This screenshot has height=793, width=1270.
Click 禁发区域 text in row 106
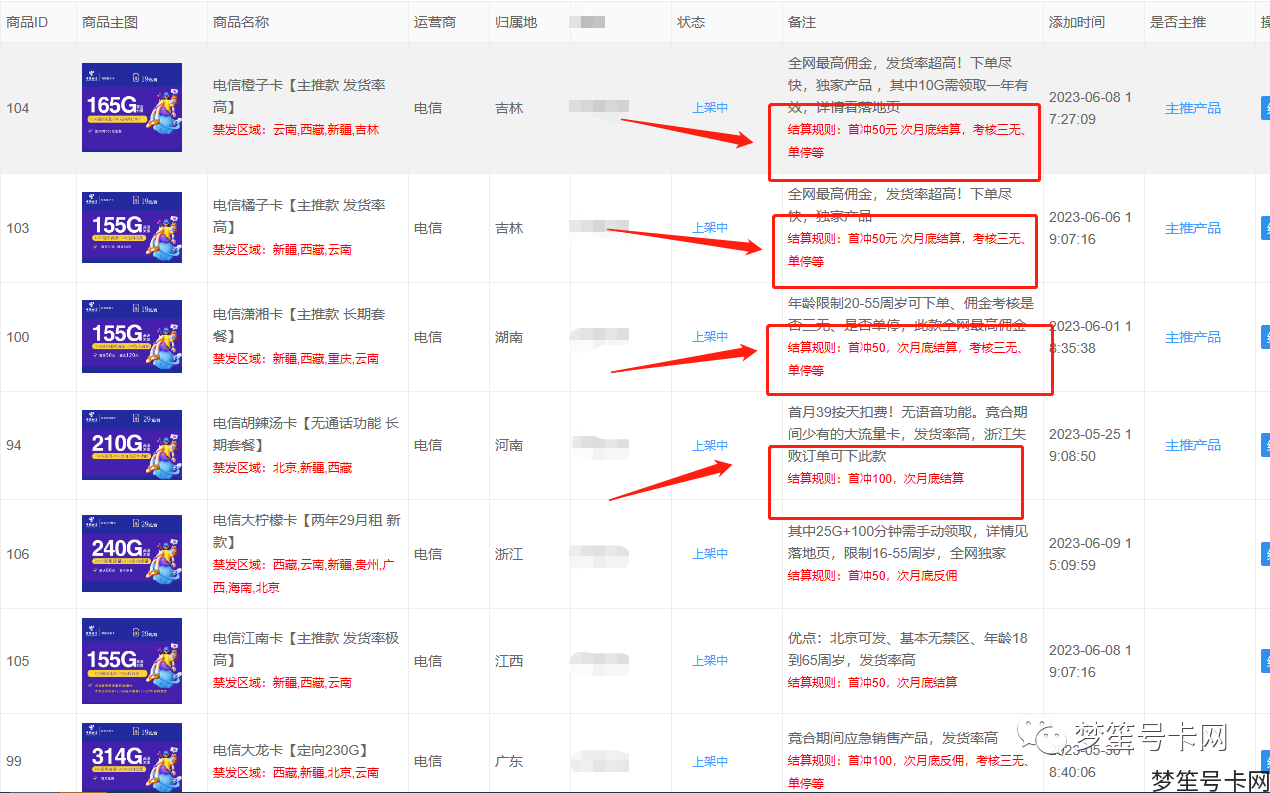tap(303, 576)
